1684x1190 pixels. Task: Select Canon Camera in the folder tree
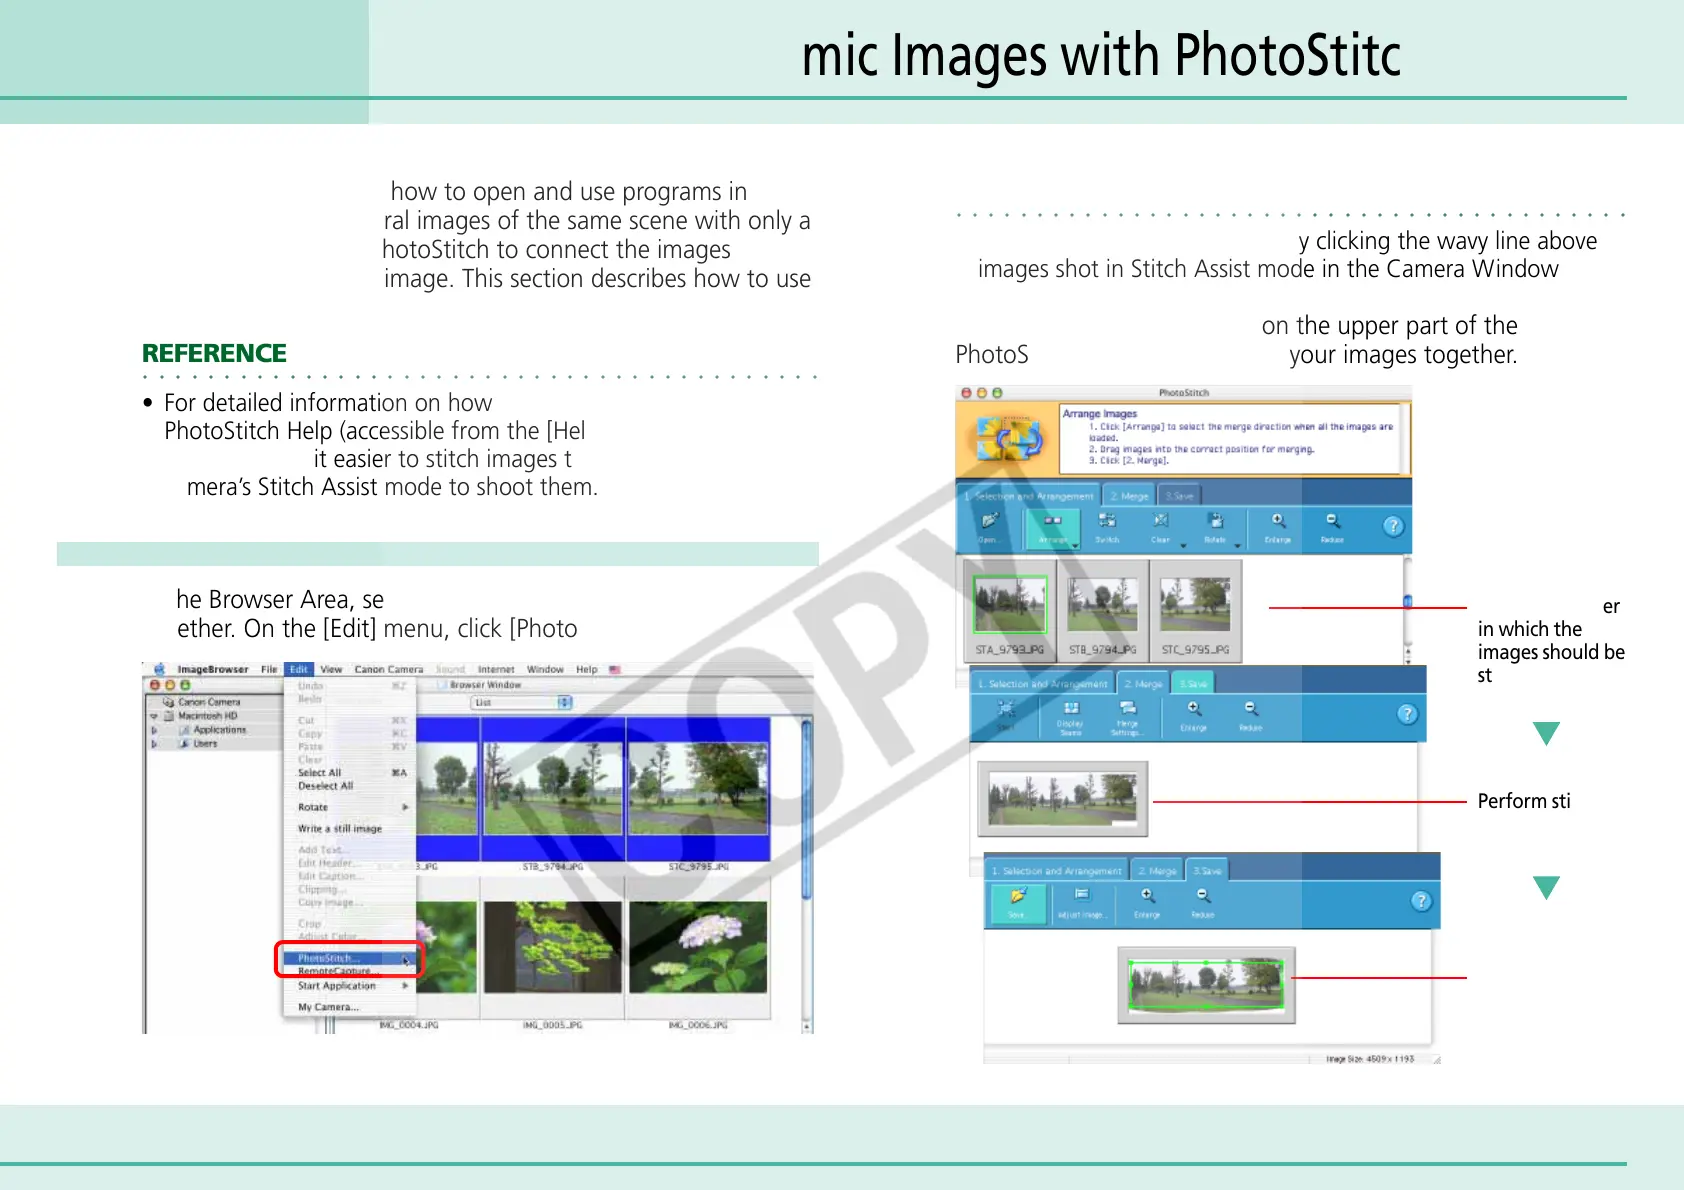click(x=209, y=702)
